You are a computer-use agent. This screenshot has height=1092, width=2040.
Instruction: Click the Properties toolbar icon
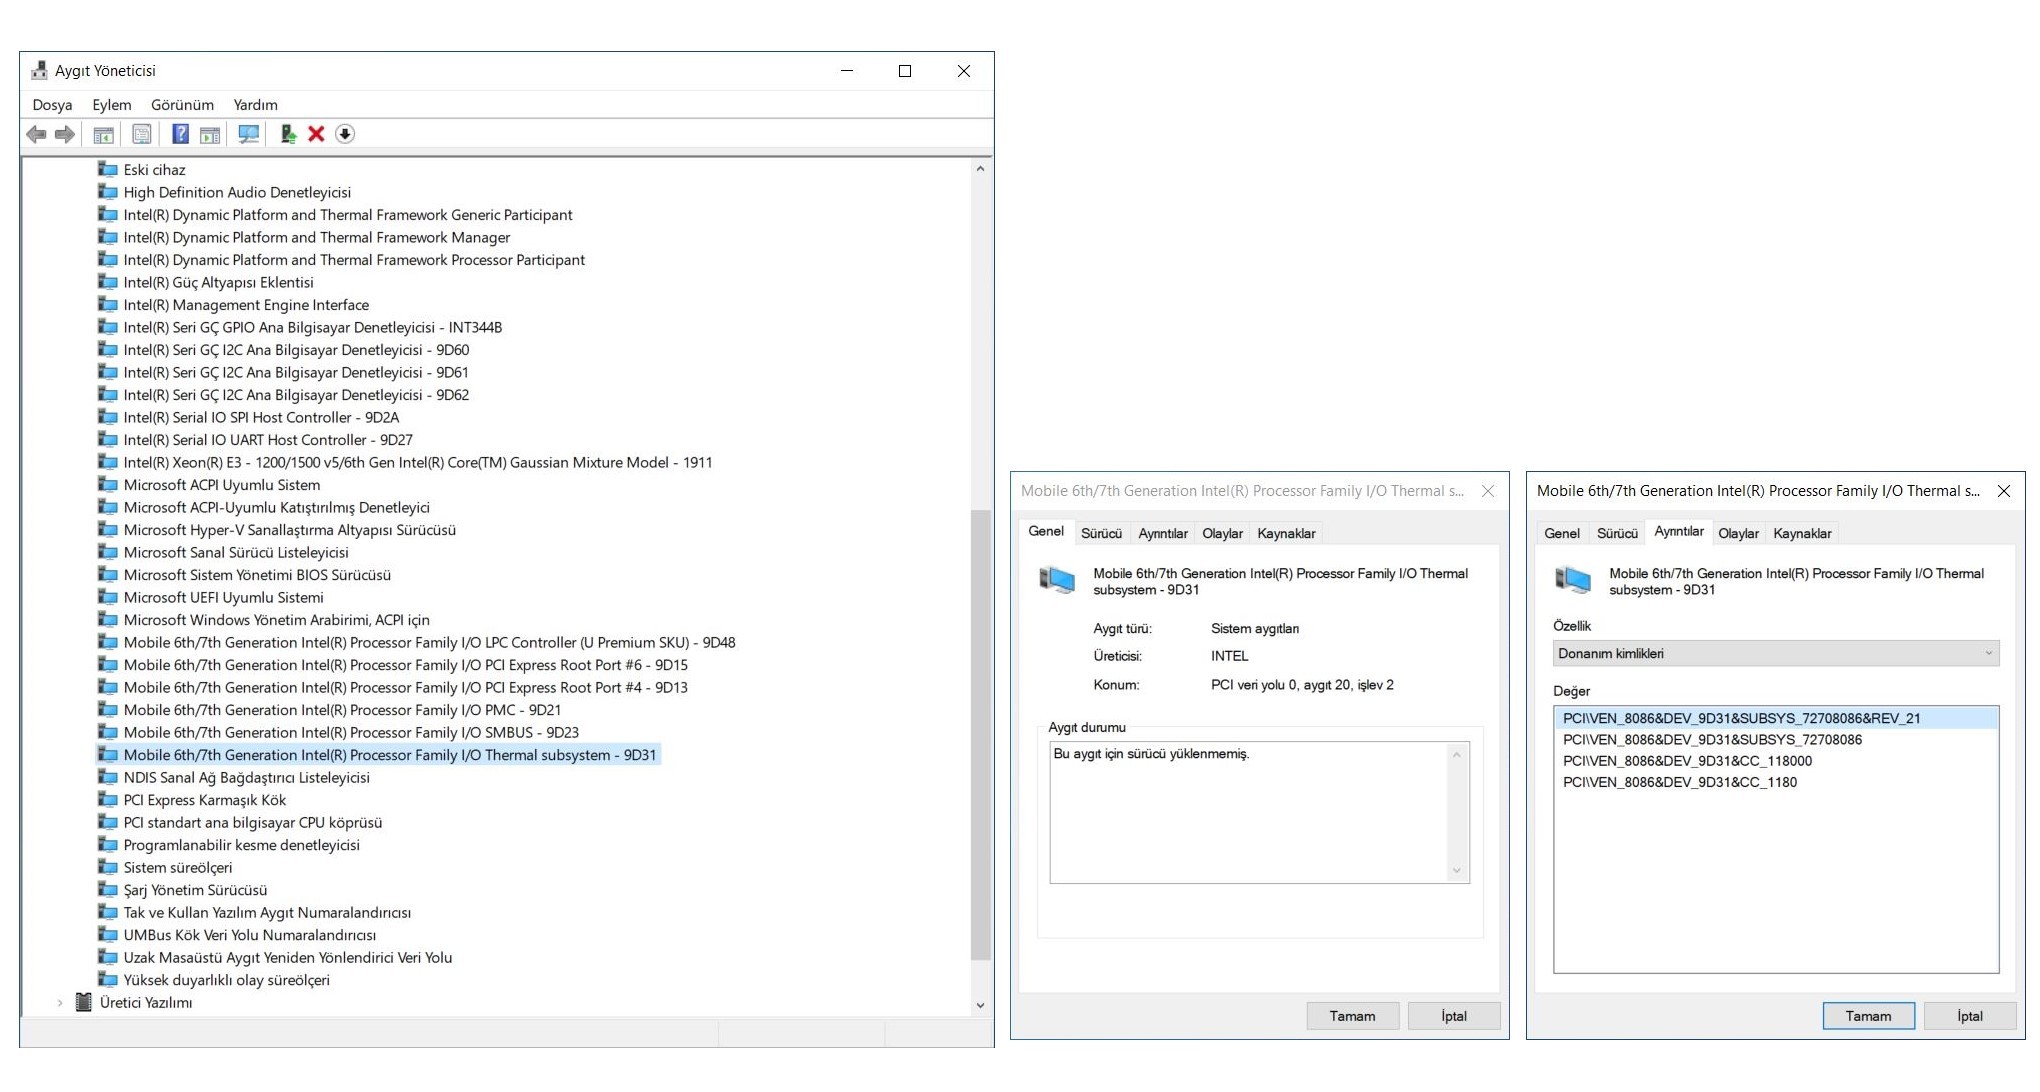tap(142, 134)
